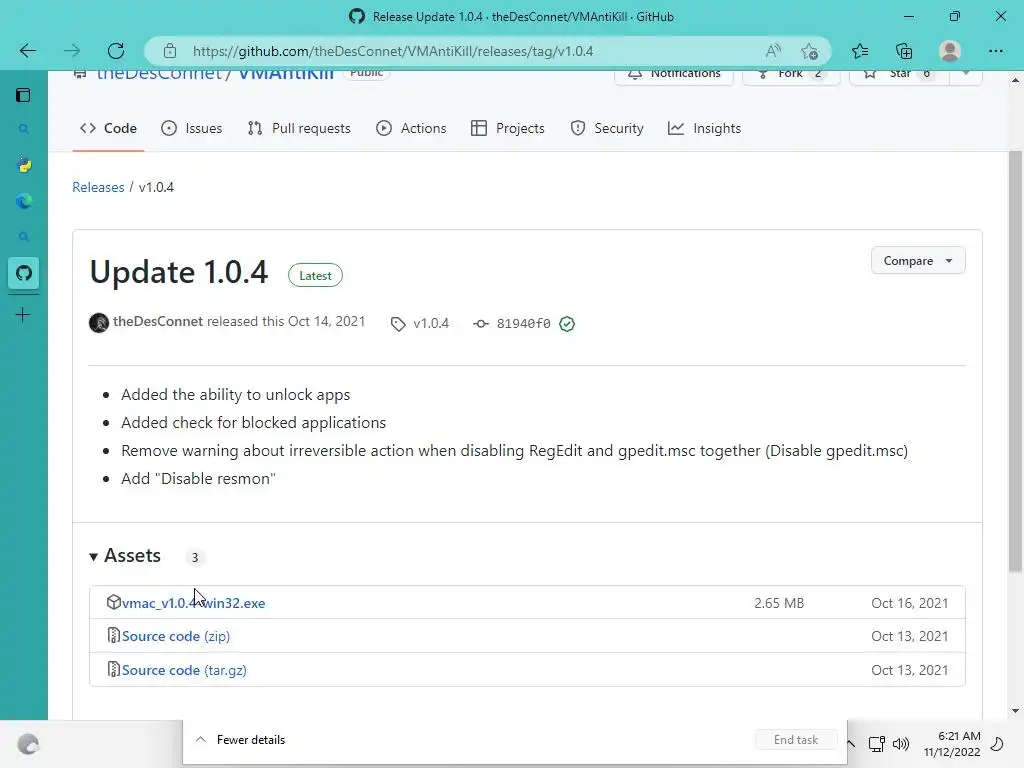Switch to the Edge vertical tab
The width and height of the screenshot is (1024, 768).
coord(24,201)
